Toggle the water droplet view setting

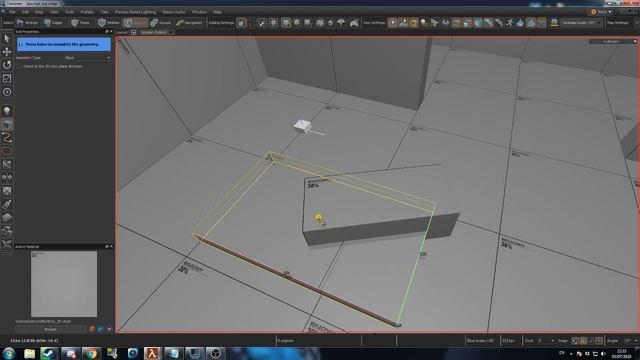point(520,23)
